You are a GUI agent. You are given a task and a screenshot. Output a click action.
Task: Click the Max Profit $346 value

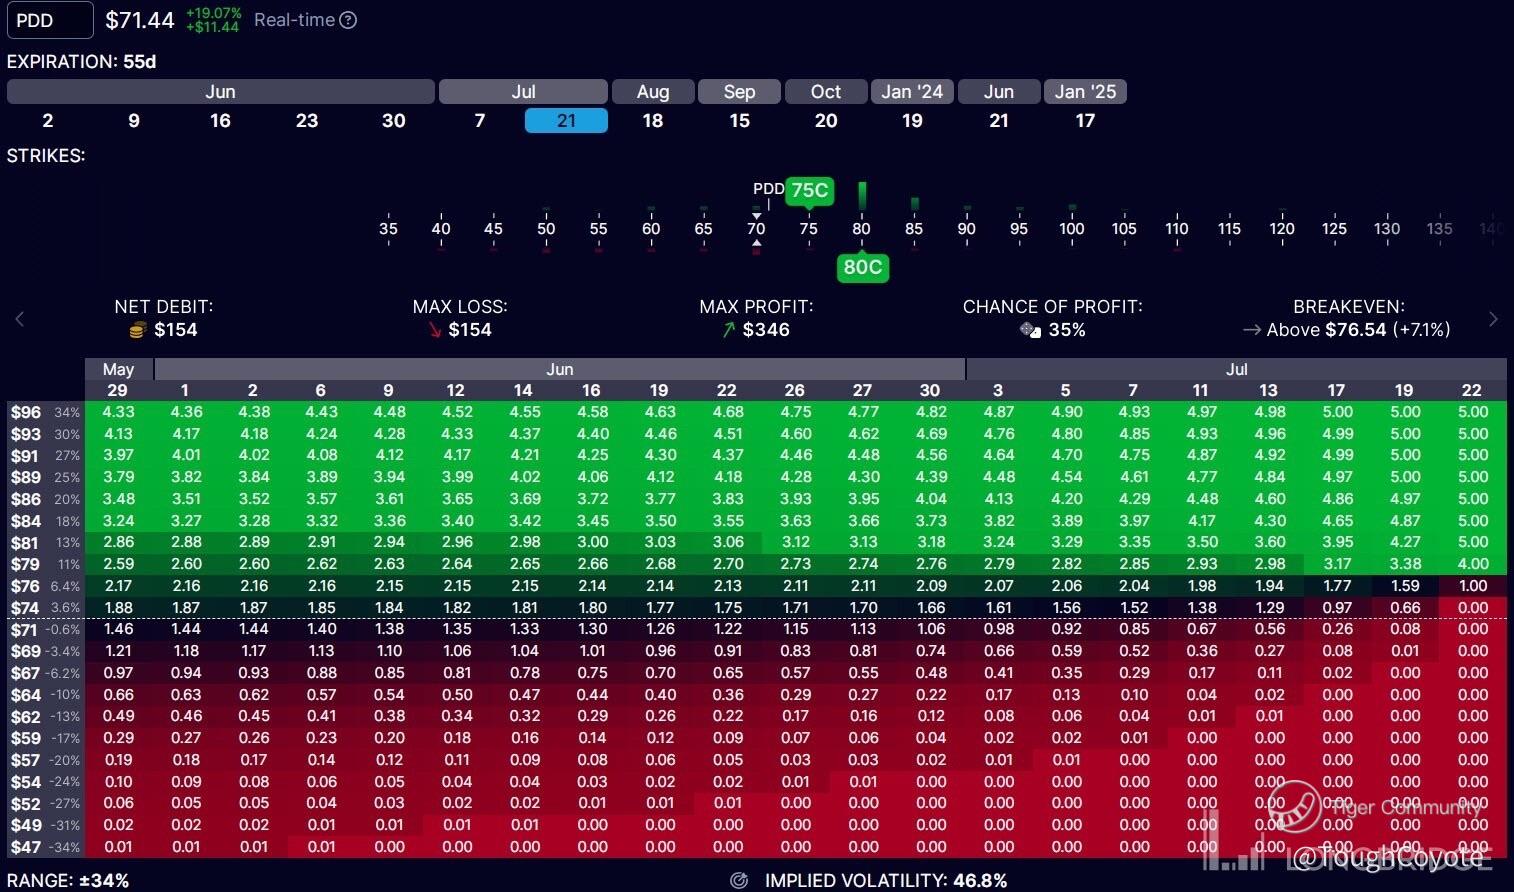point(766,330)
